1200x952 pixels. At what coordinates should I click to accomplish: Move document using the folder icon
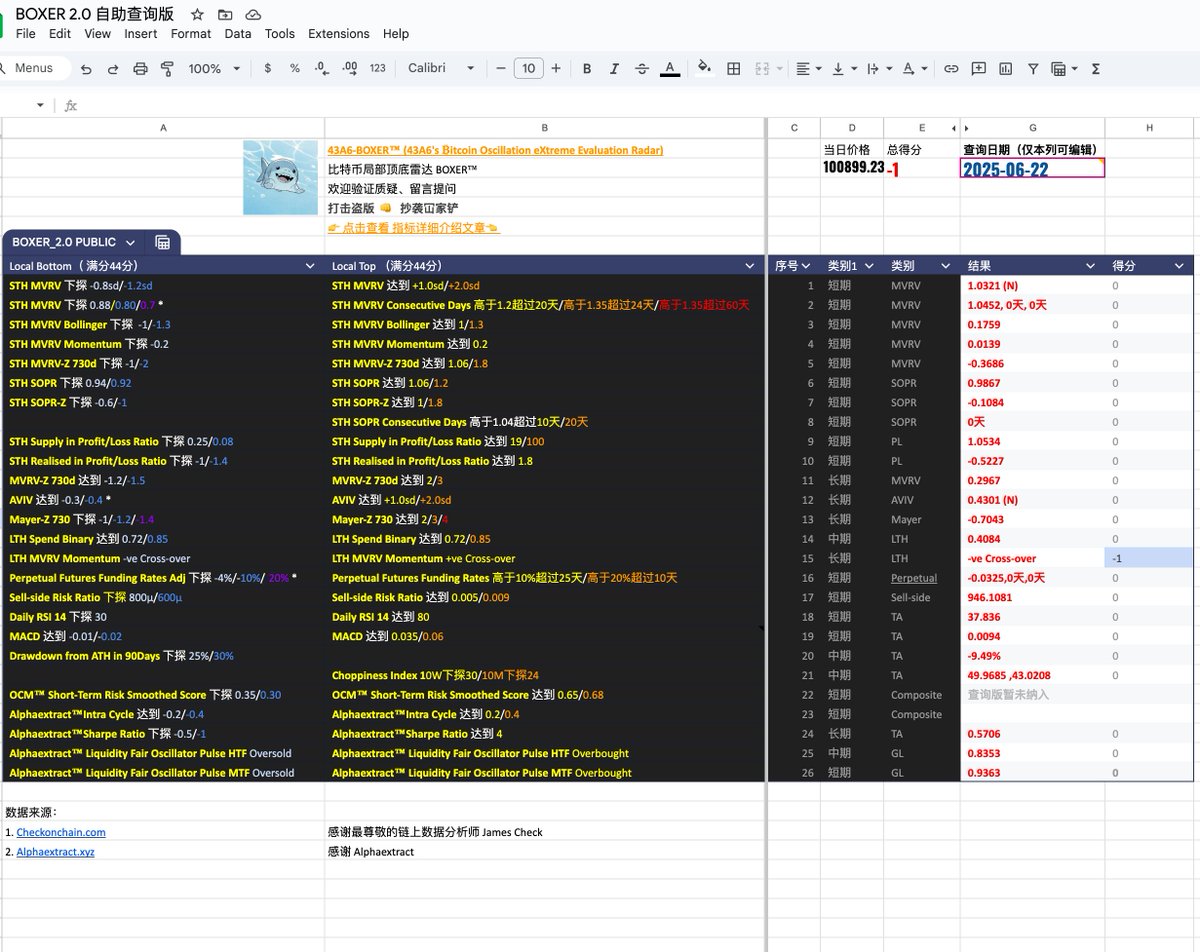pos(225,14)
